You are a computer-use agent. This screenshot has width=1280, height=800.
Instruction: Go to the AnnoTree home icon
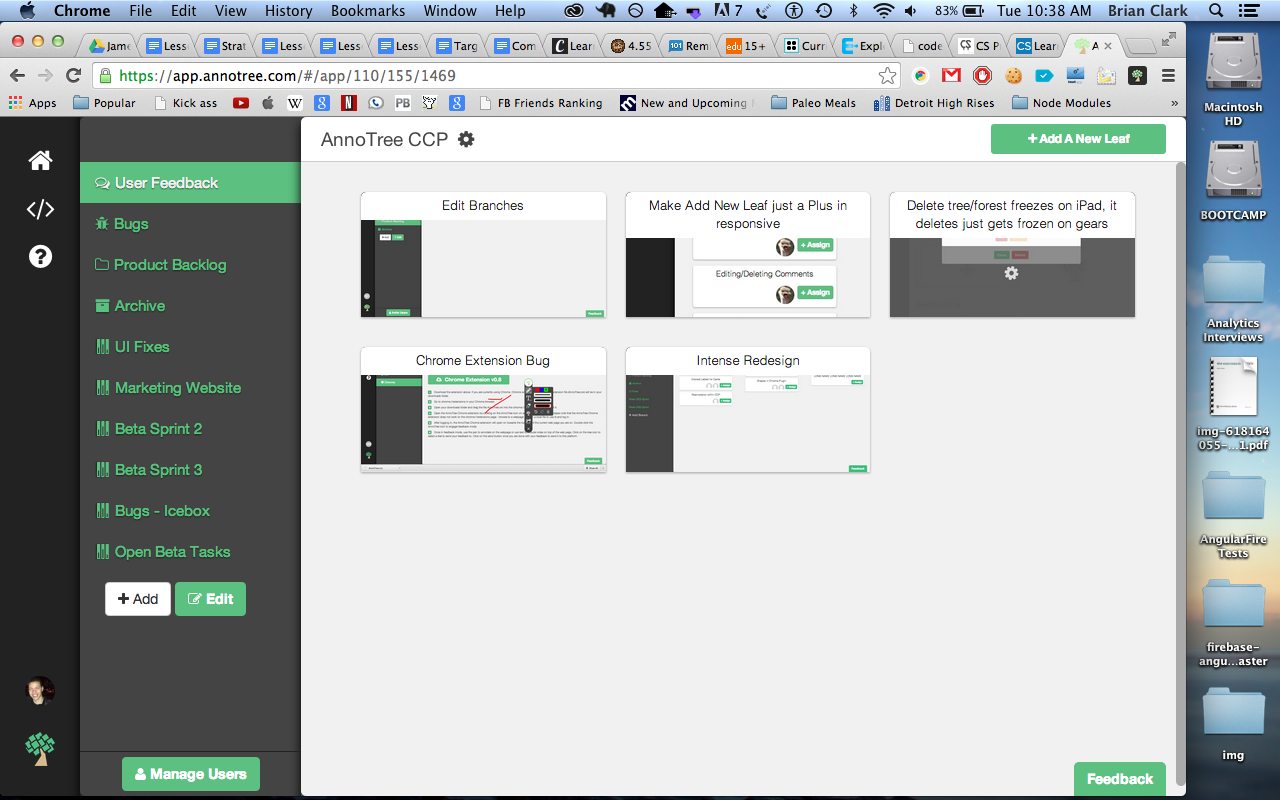40,160
